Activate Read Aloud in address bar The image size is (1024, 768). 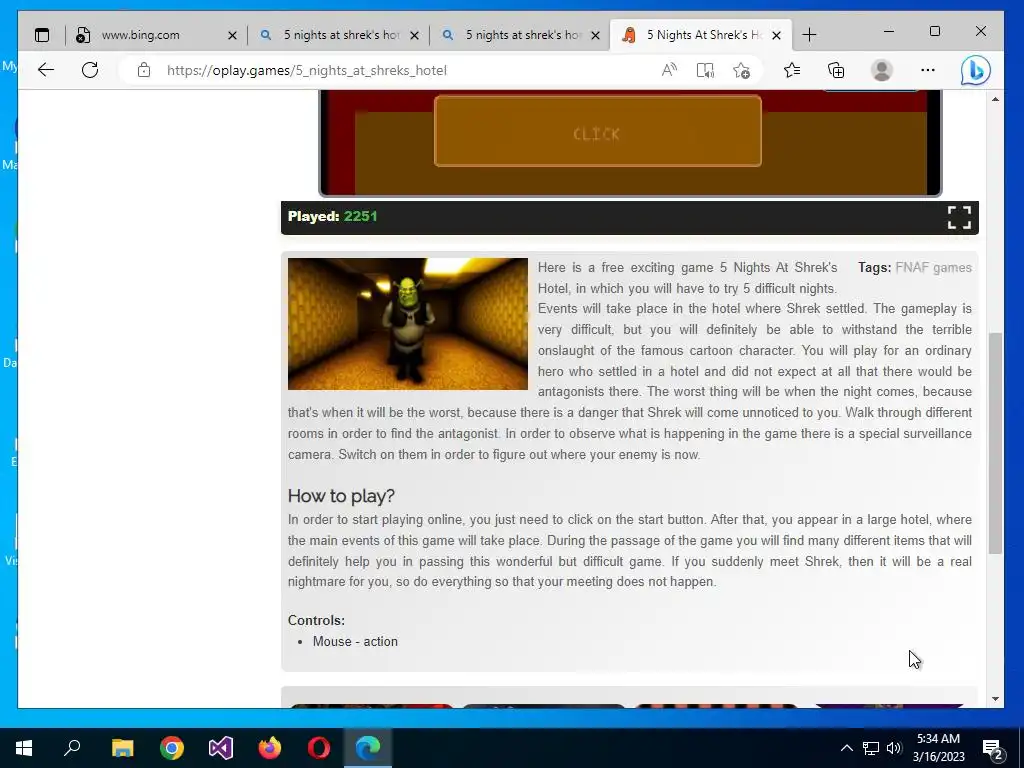669,70
